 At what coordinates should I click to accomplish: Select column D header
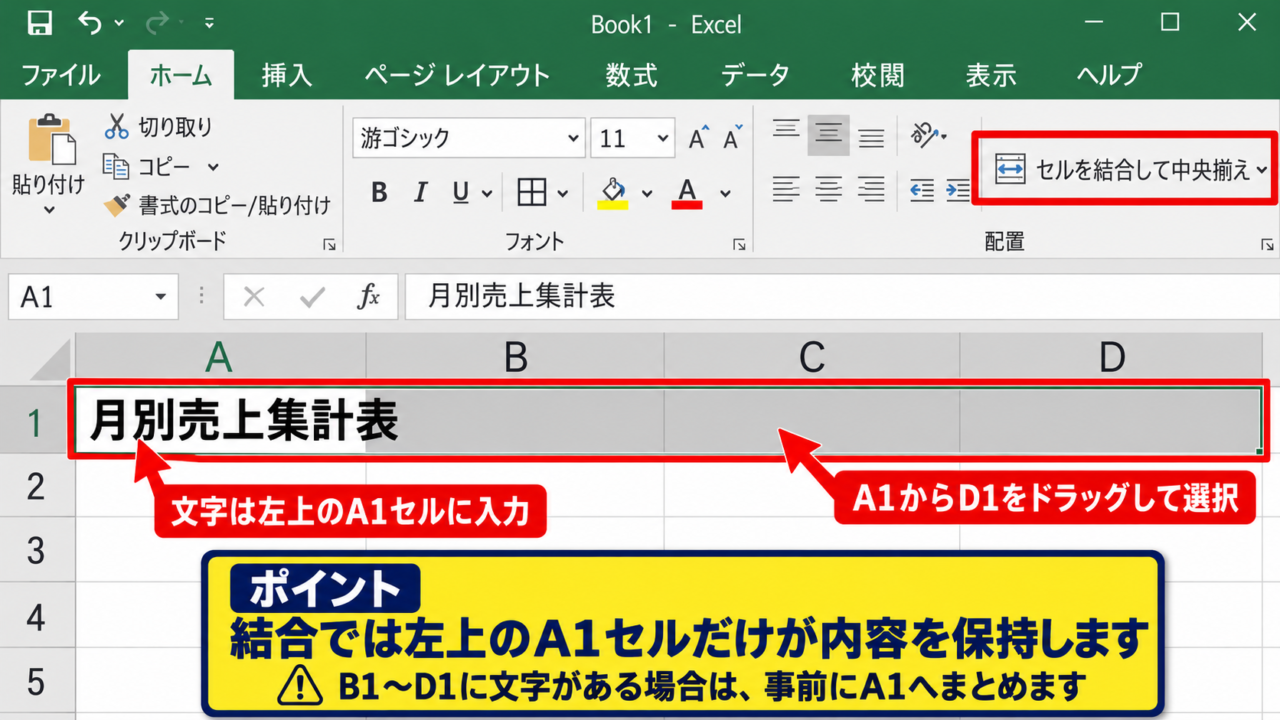[x=1112, y=357]
